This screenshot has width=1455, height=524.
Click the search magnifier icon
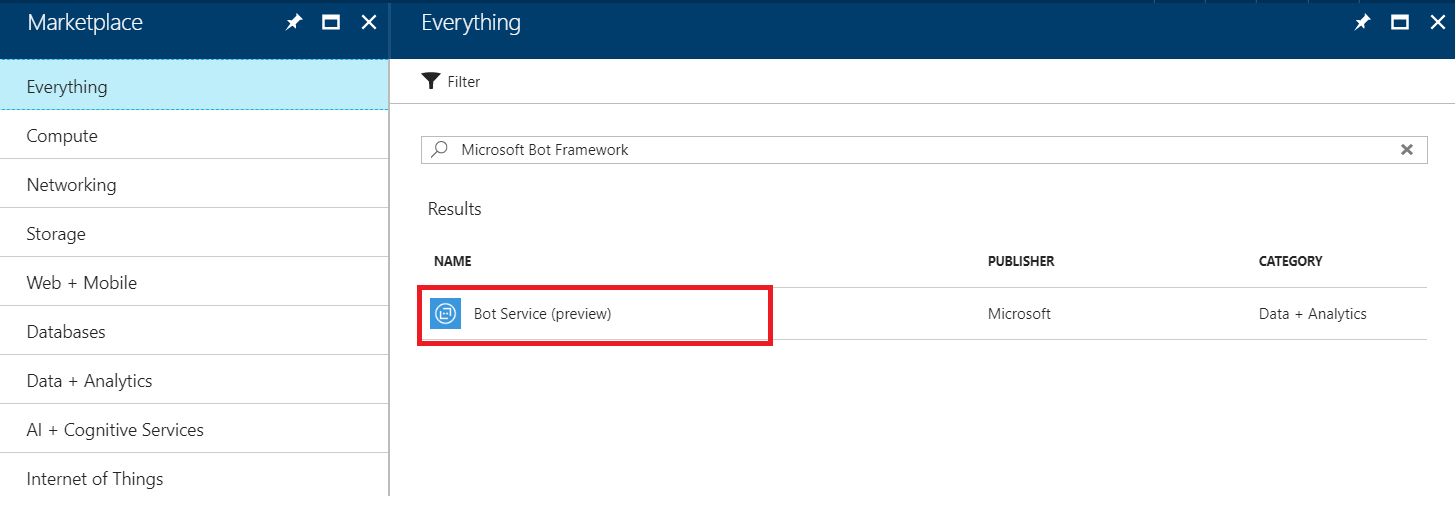[439, 150]
